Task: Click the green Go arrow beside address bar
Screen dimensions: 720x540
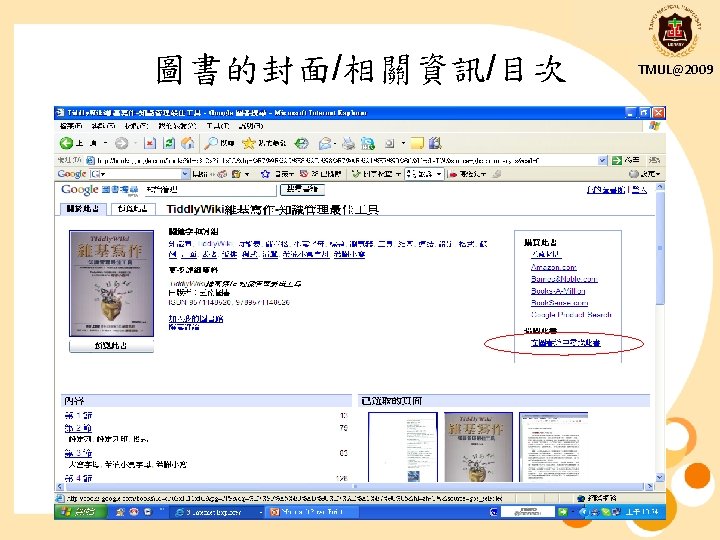Action: [617, 160]
